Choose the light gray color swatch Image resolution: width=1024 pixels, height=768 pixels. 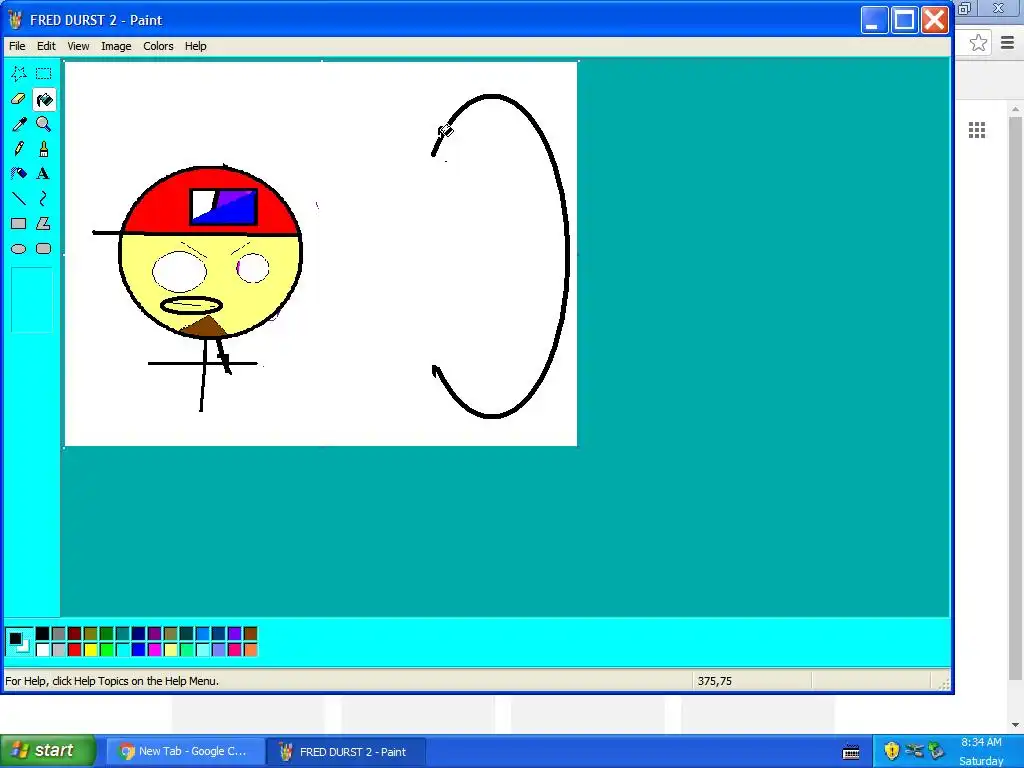(x=58, y=649)
